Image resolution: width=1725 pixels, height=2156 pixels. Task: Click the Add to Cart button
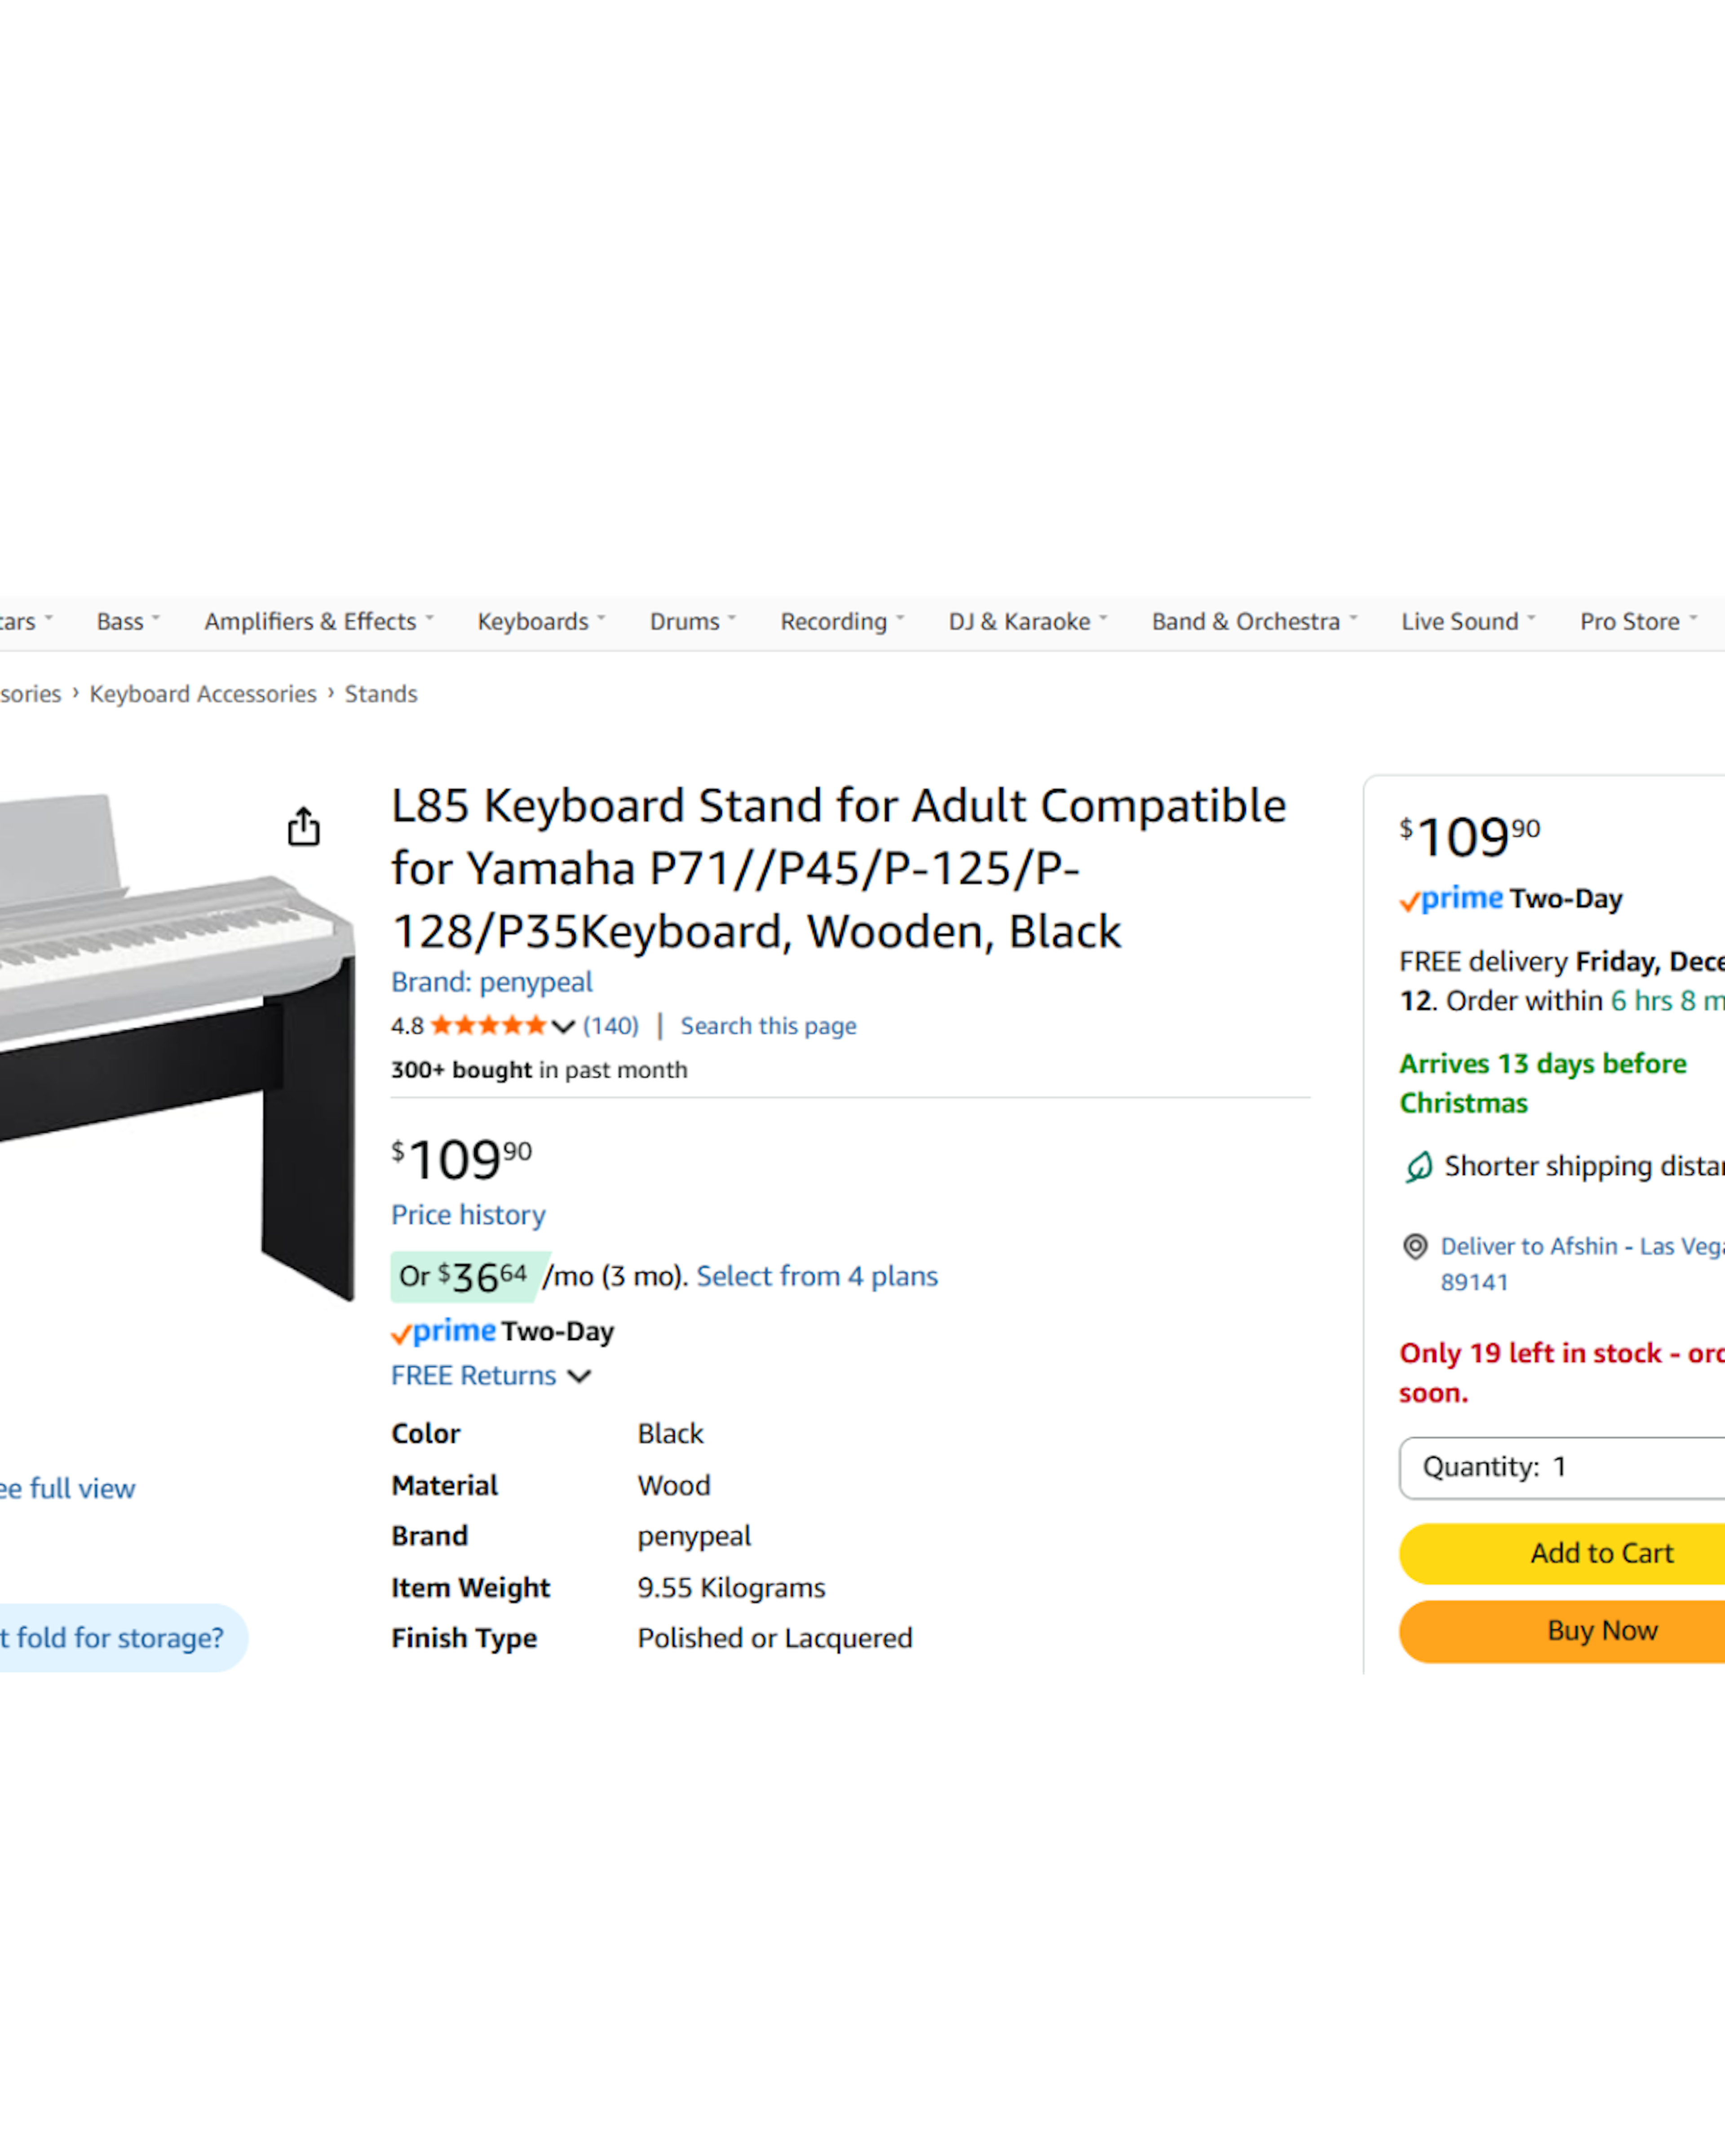[1600, 1553]
